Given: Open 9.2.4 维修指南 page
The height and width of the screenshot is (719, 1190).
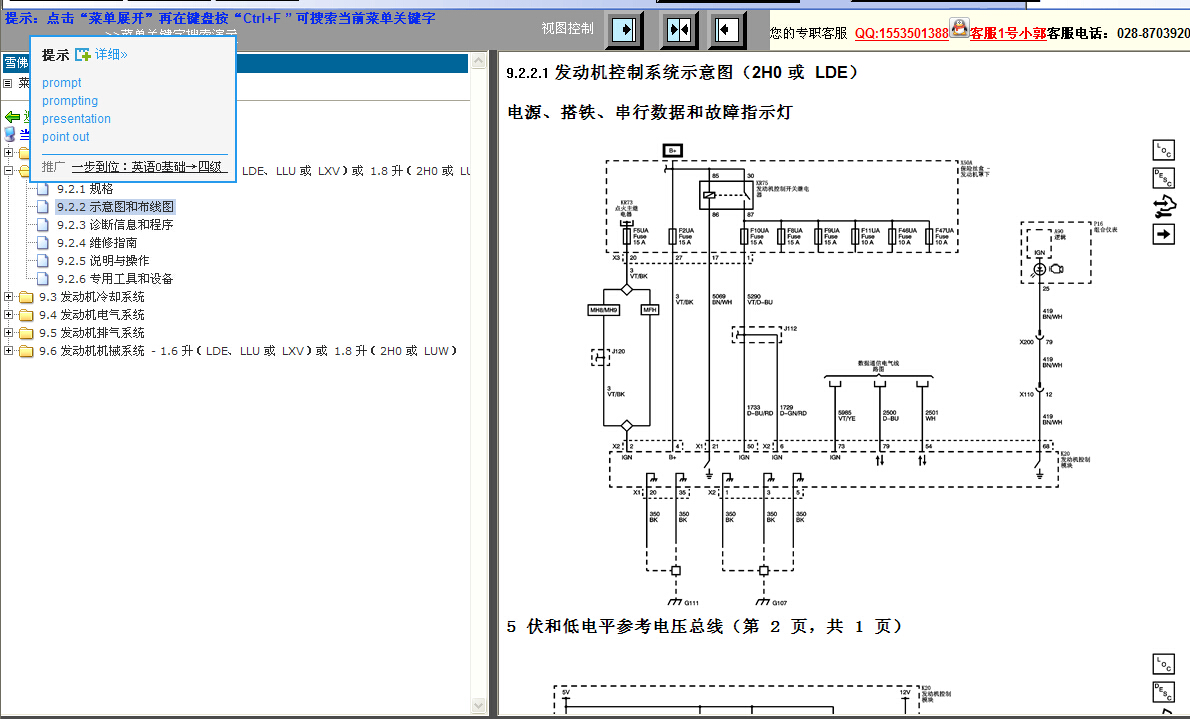Looking at the screenshot, I should coord(97,243).
